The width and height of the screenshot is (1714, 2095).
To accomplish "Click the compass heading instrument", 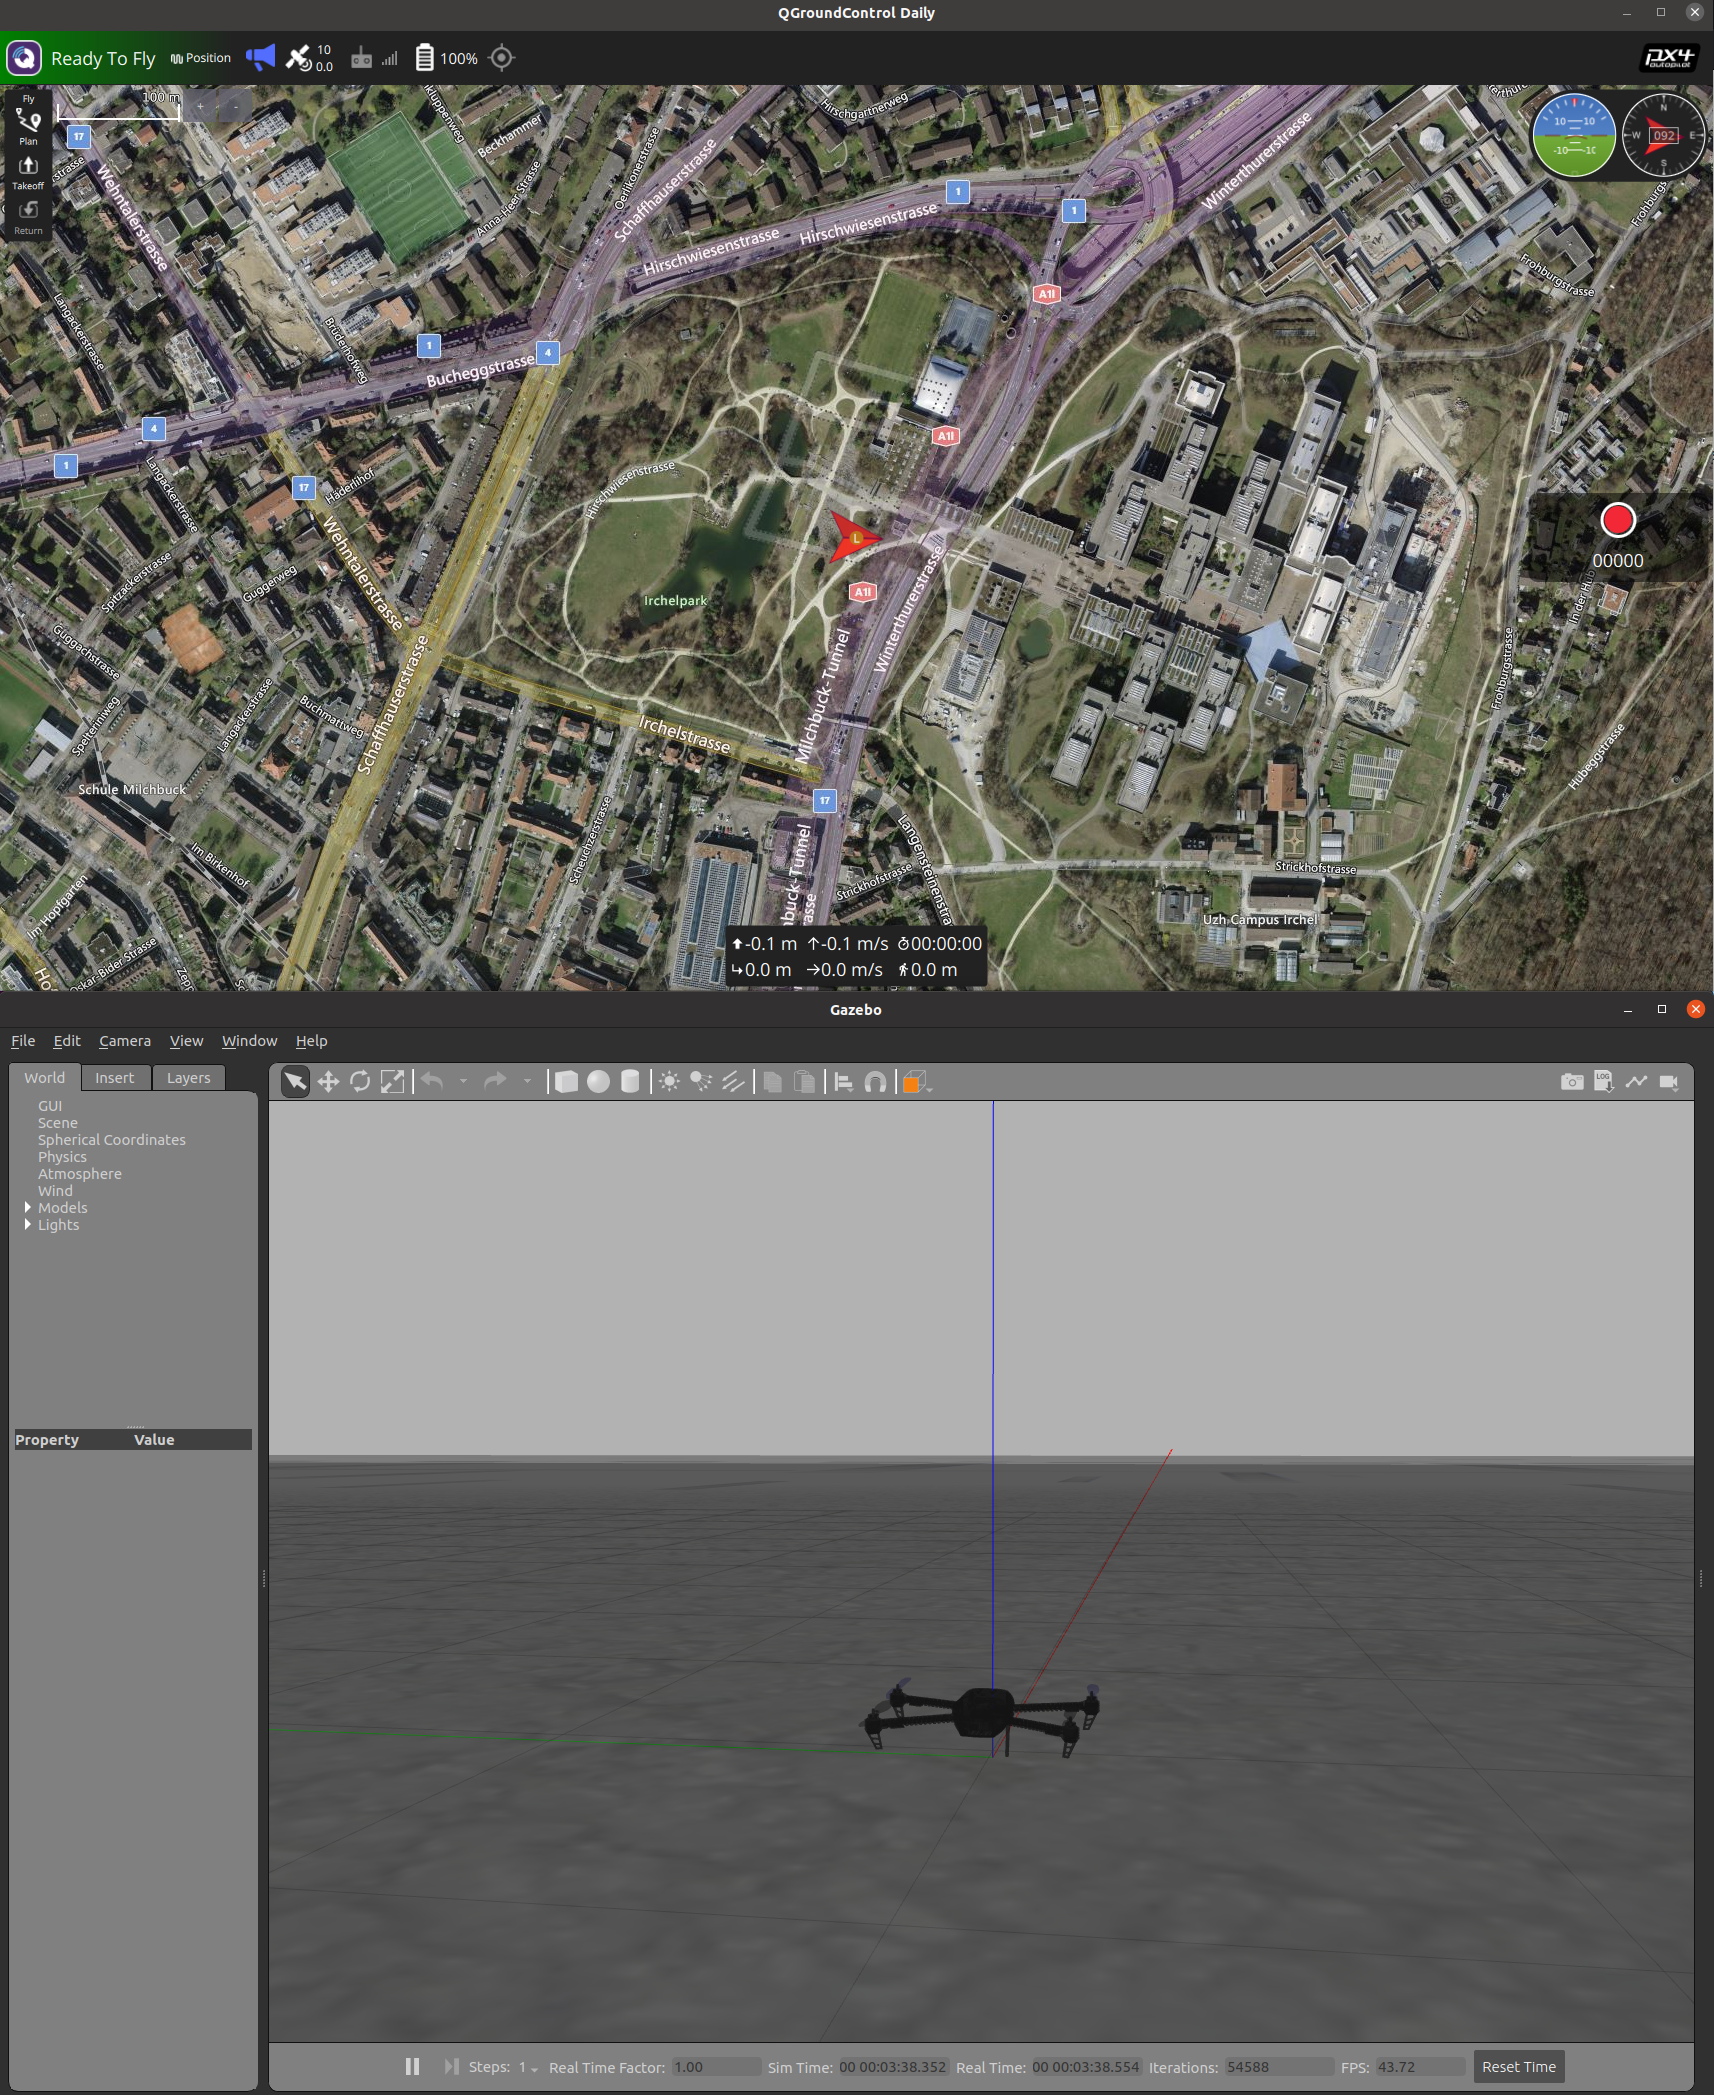I will coord(1663,135).
